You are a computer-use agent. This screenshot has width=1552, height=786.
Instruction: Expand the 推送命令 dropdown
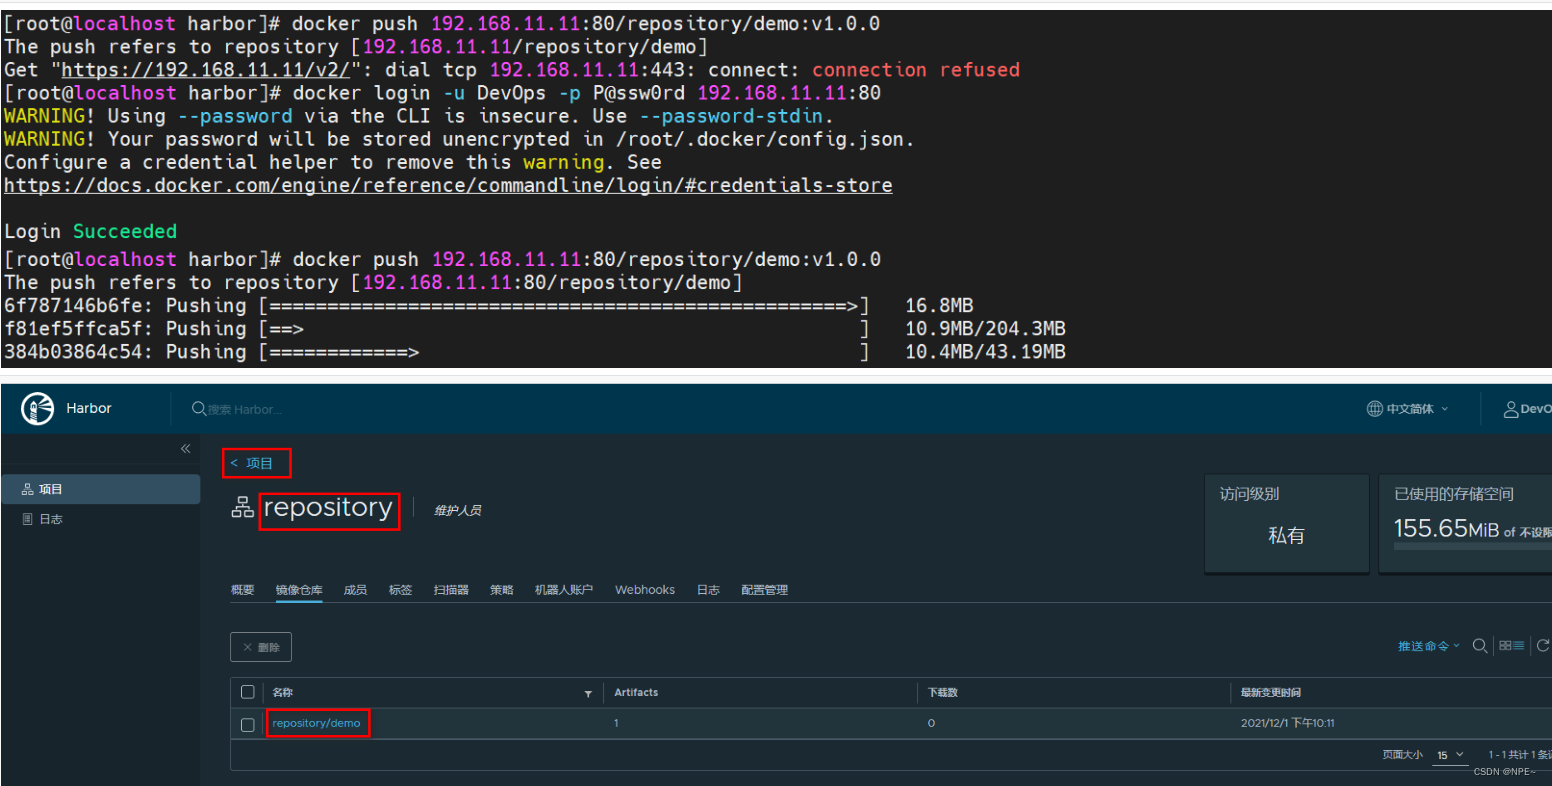tap(1429, 646)
